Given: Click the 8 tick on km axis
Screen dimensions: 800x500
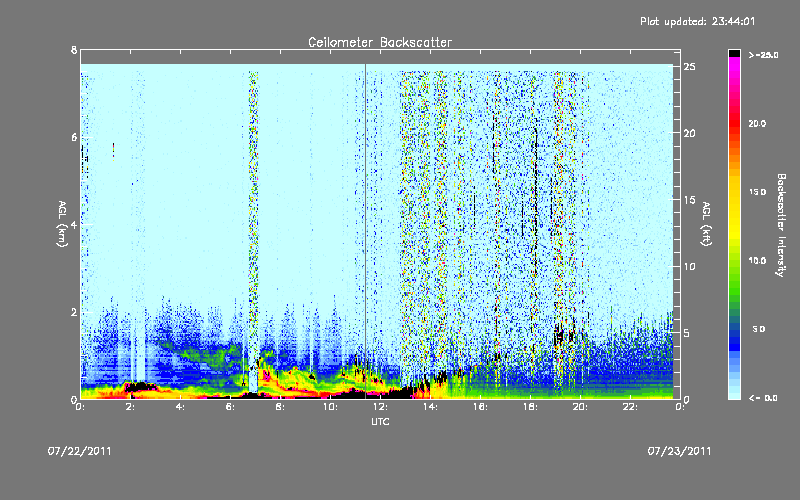Looking at the screenshot, I should pos(74,50).
